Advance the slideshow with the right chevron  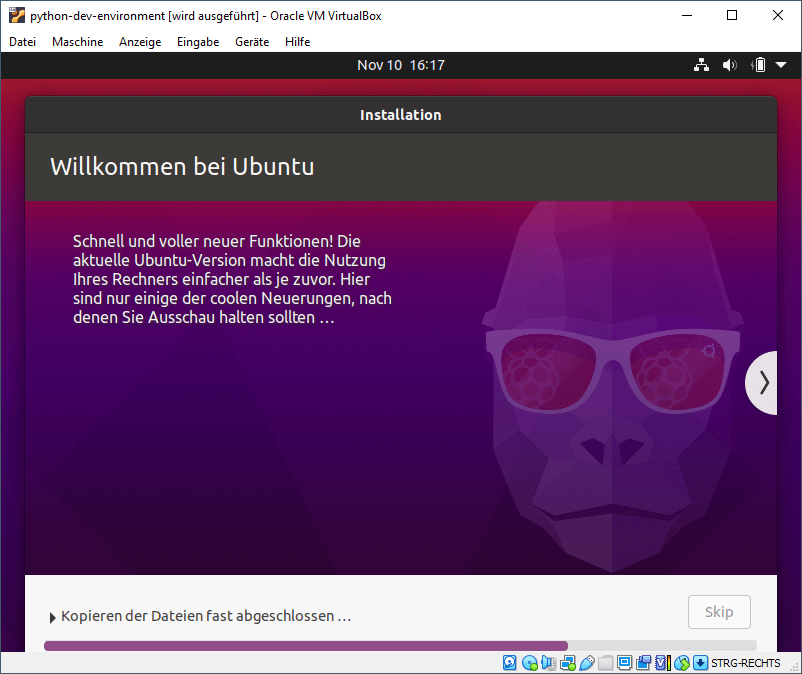(763, 383)
